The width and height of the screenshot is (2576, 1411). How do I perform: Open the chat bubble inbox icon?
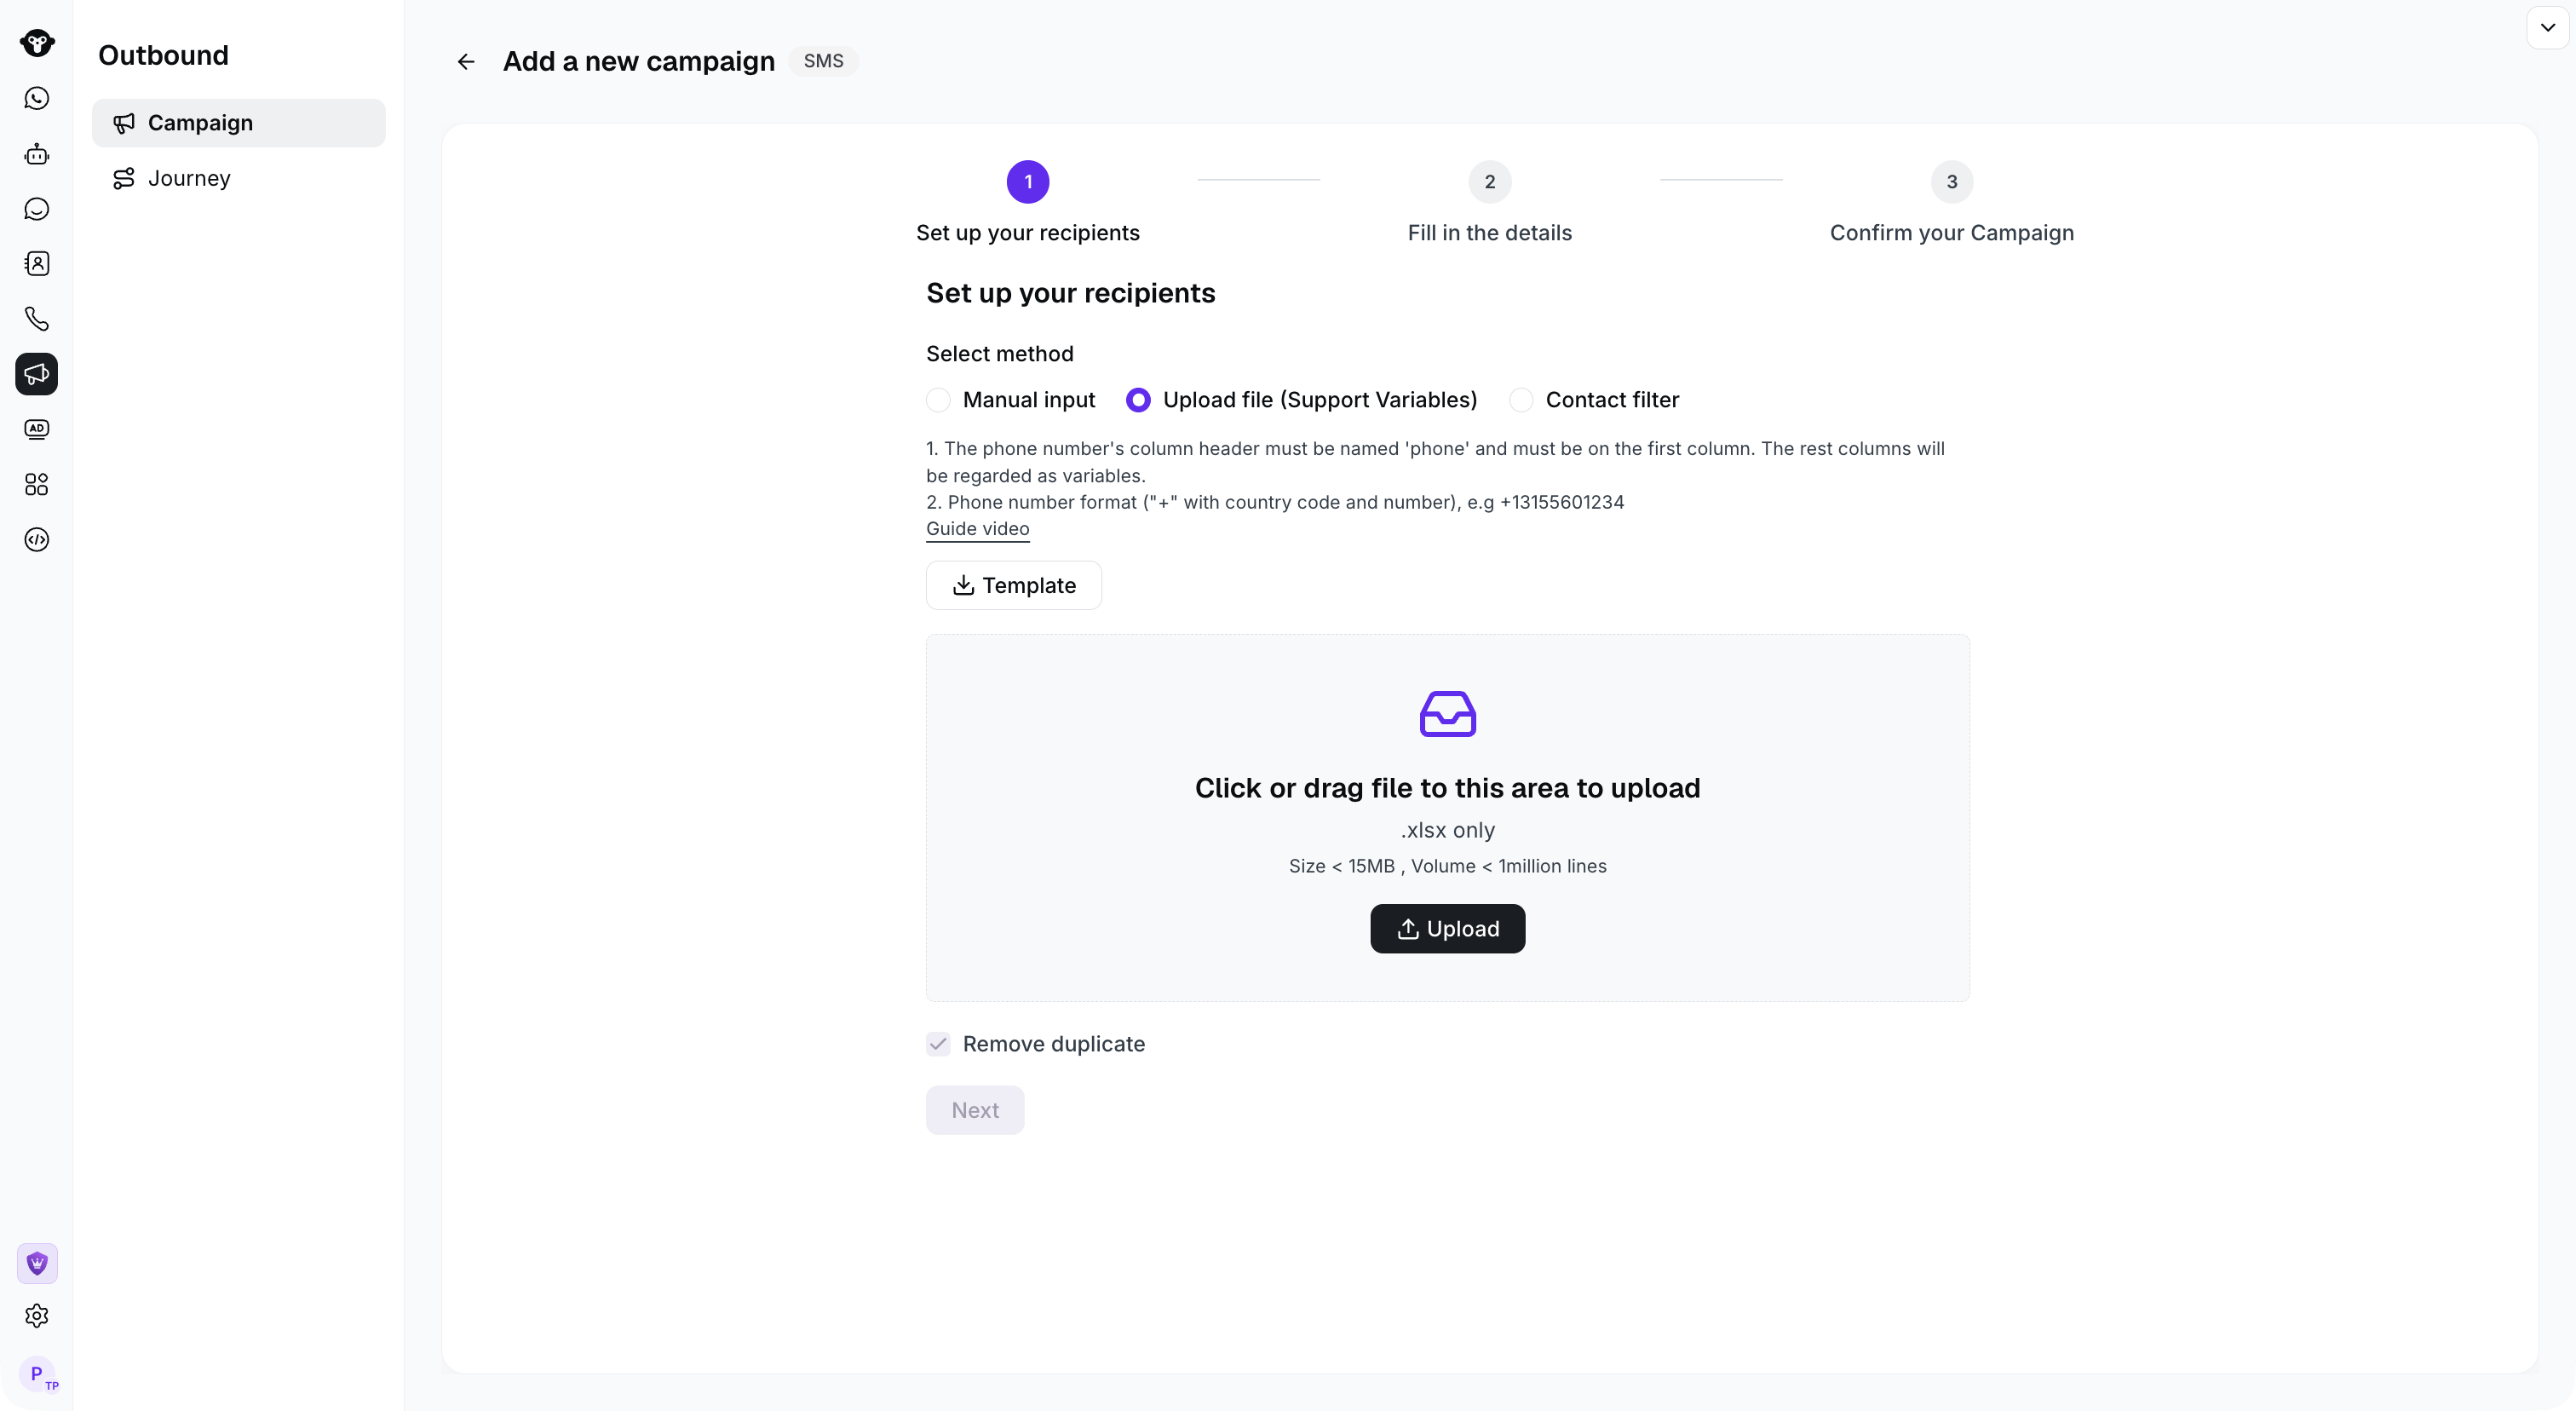[37, 209]
